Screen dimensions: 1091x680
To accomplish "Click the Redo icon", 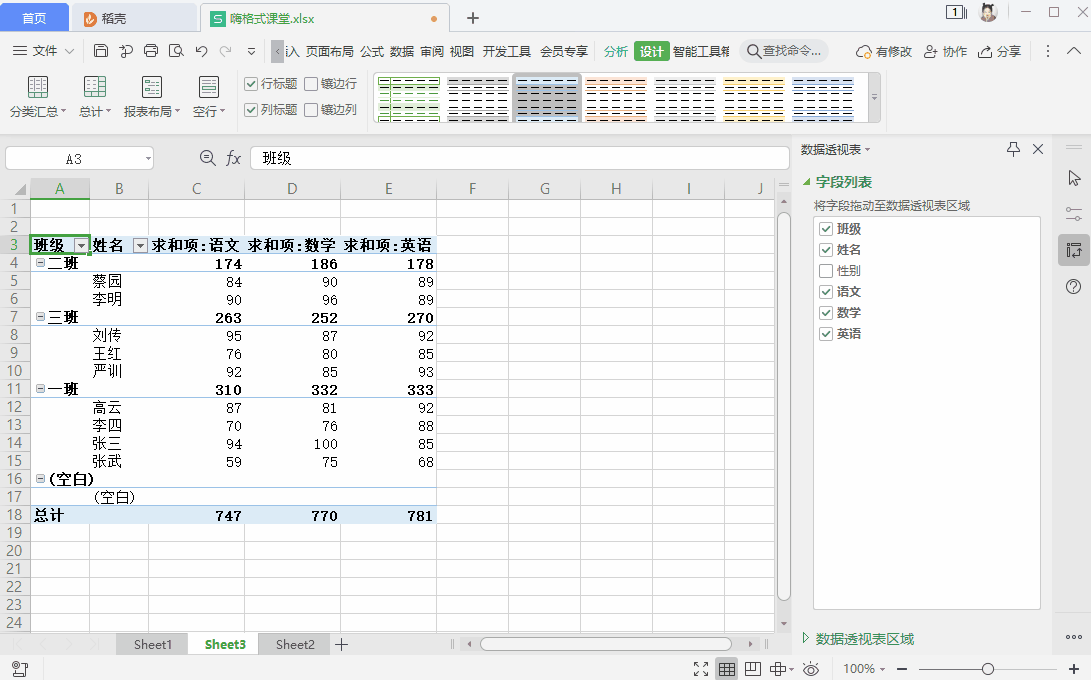I will coord(224,50).
